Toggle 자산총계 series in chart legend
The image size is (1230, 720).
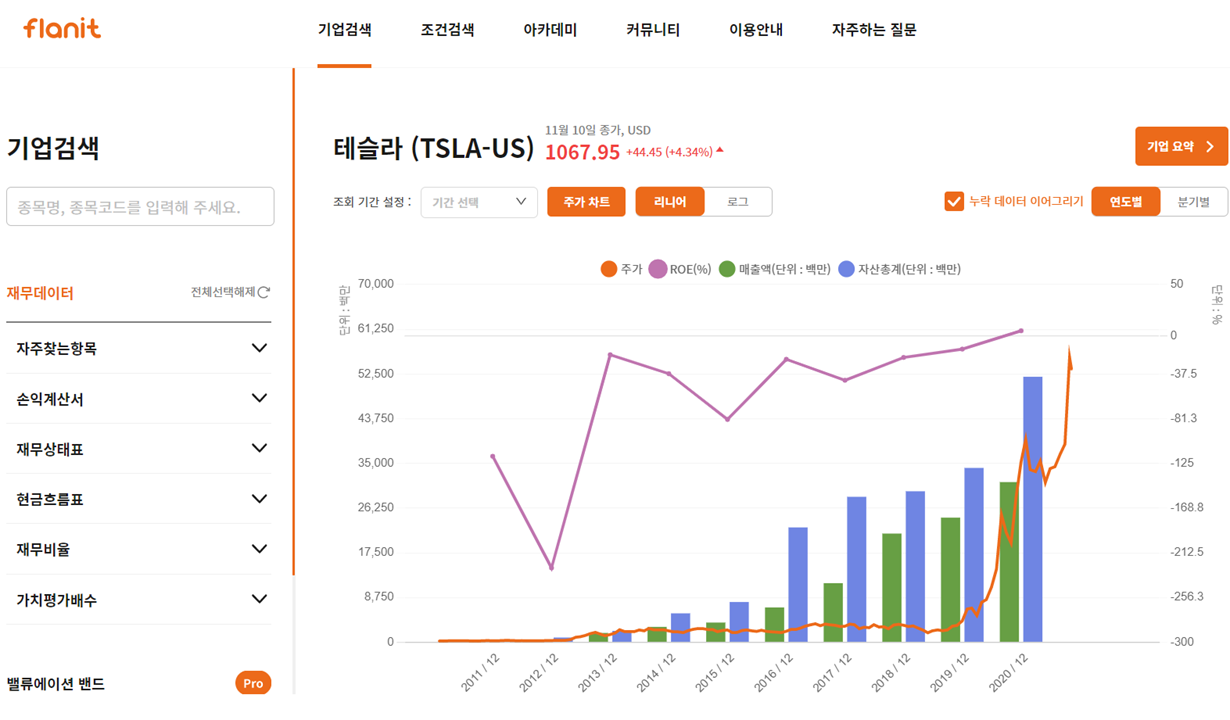899,269
